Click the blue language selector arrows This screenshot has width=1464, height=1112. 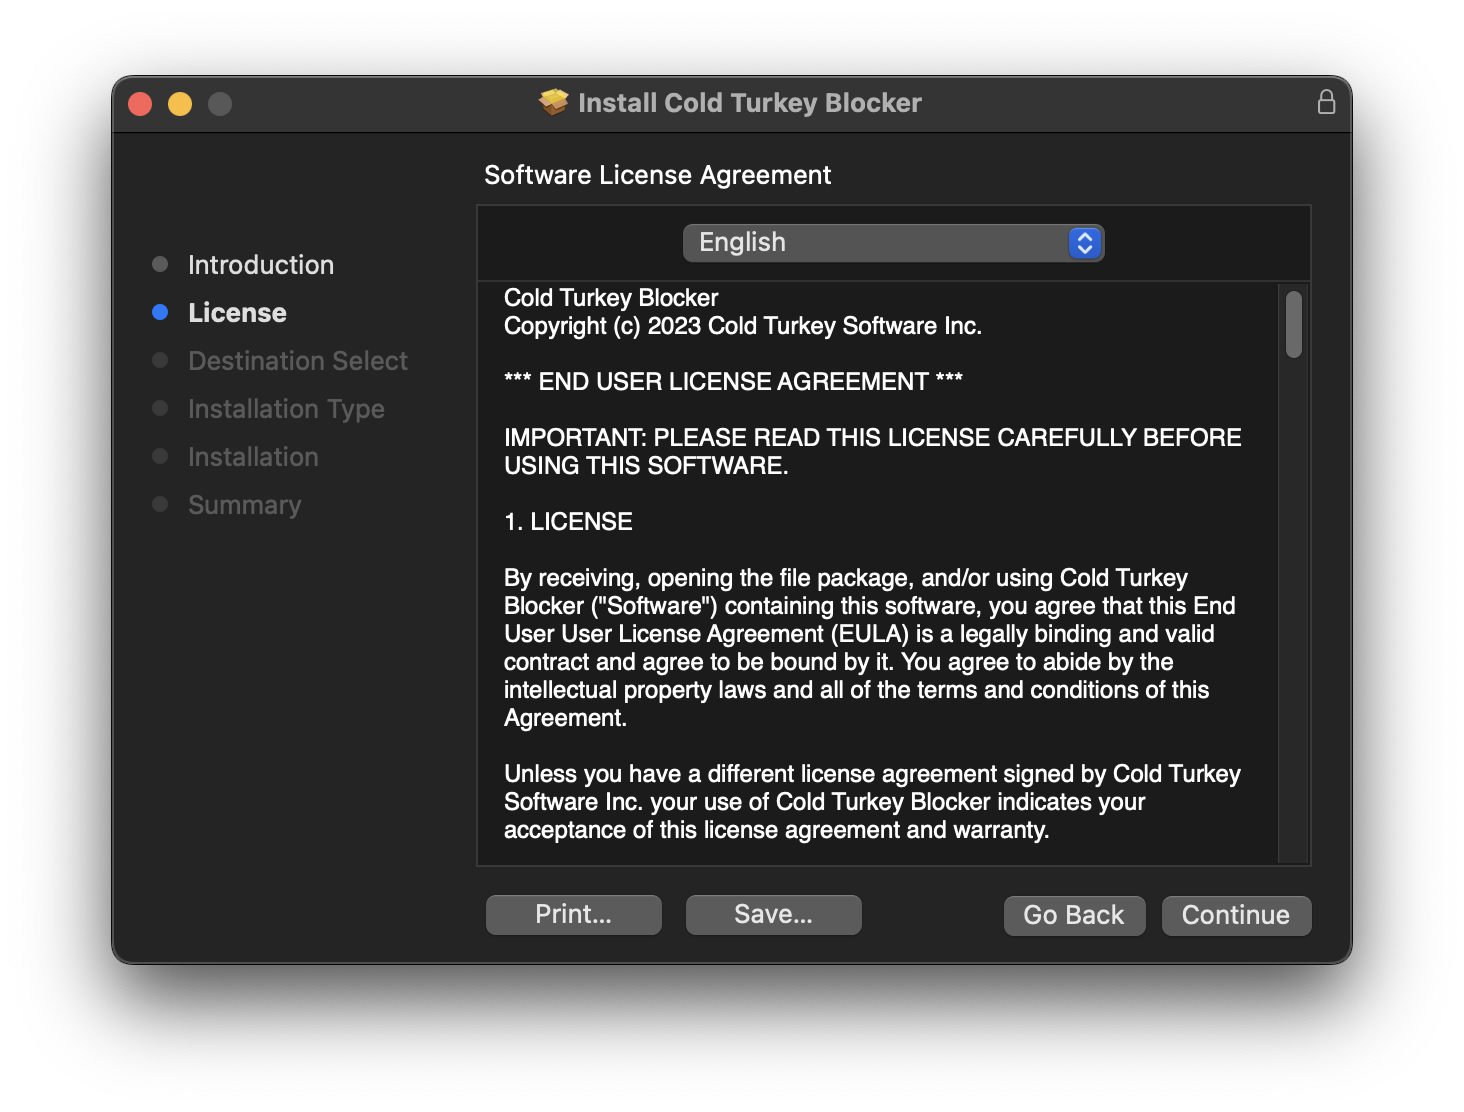[1085, 243]
